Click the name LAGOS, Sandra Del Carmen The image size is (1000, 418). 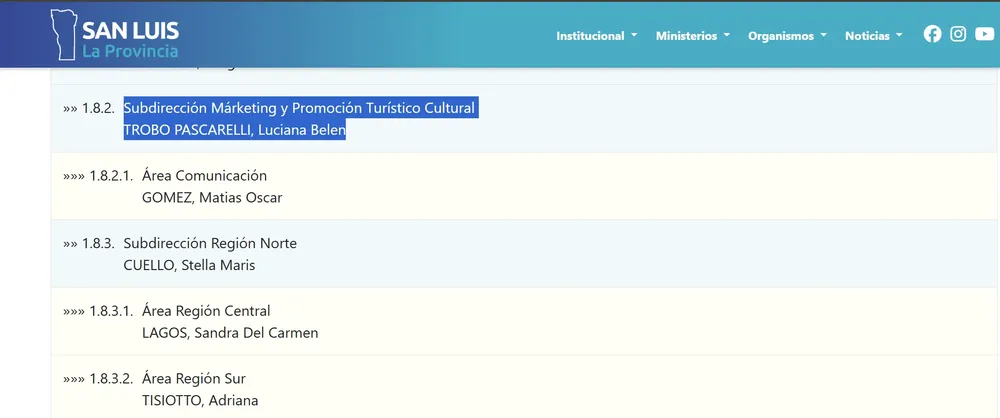[x=230, y=333]
